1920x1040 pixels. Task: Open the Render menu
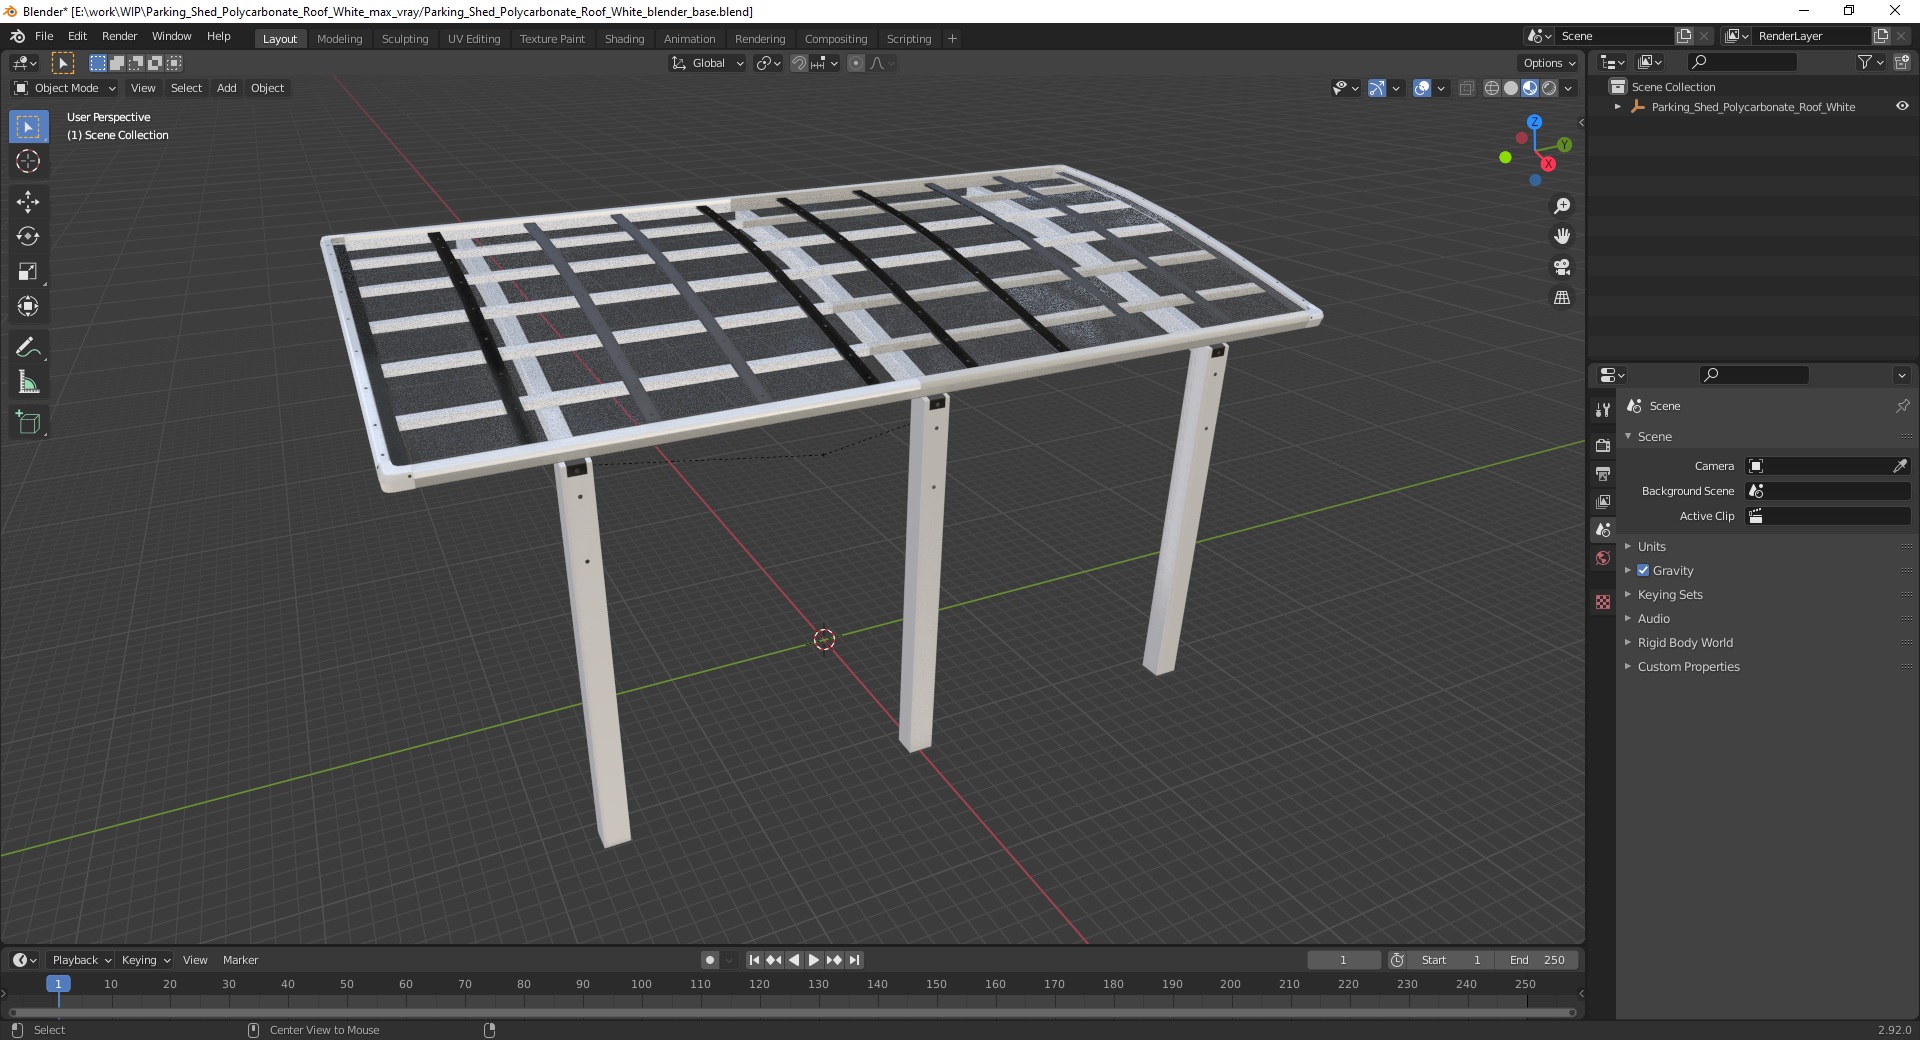point(119,36)
